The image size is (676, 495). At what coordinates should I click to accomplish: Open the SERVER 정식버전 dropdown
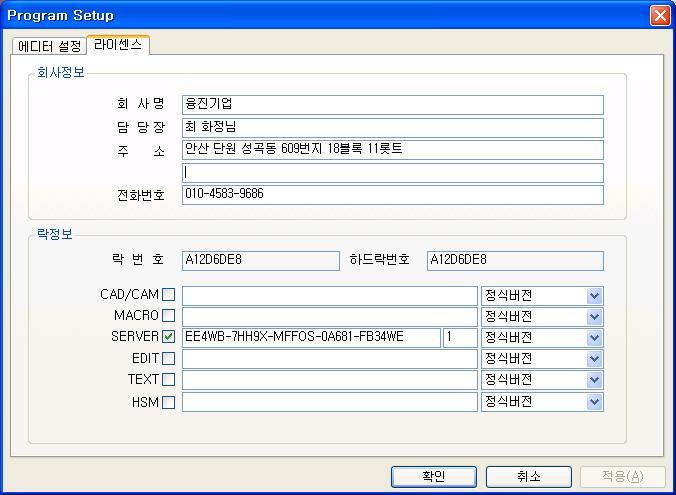tap(542, 338)
